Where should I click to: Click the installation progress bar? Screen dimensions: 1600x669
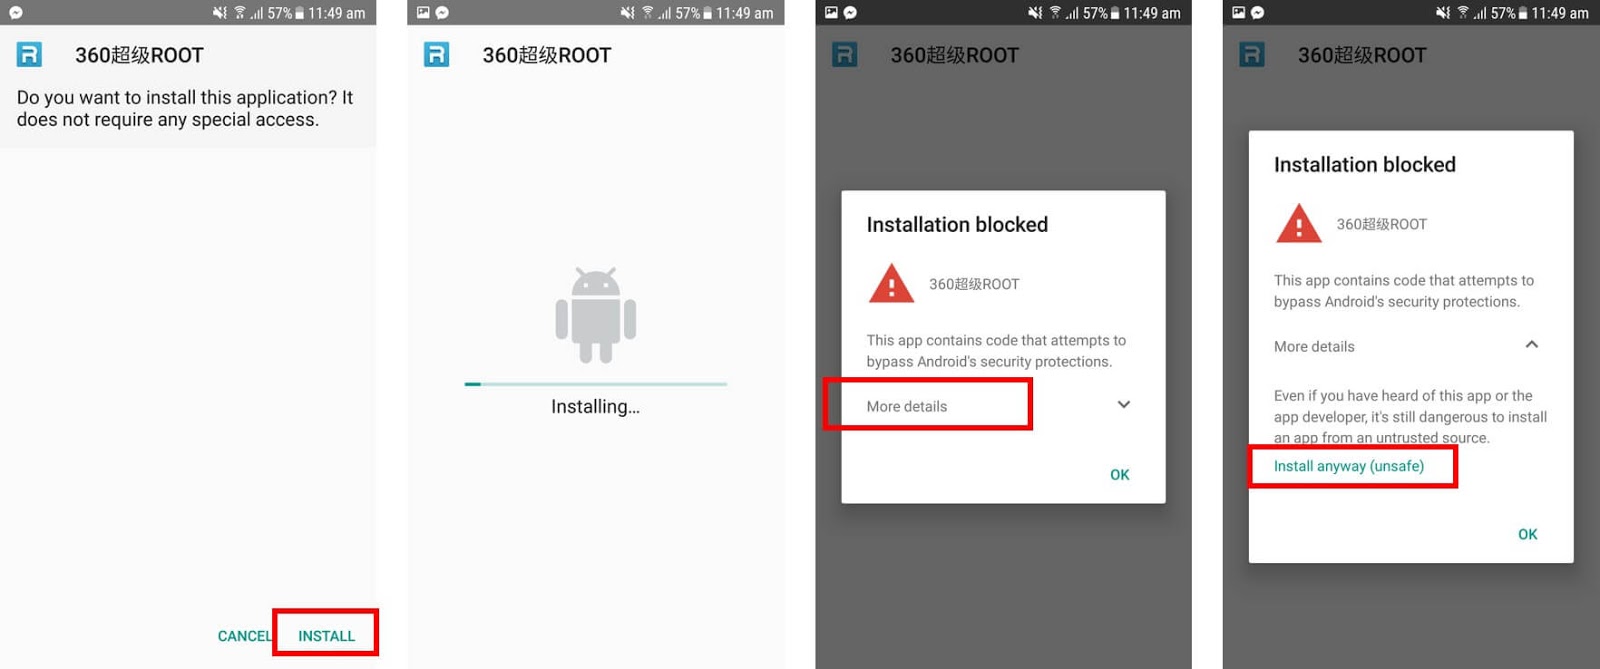[595, 384]
